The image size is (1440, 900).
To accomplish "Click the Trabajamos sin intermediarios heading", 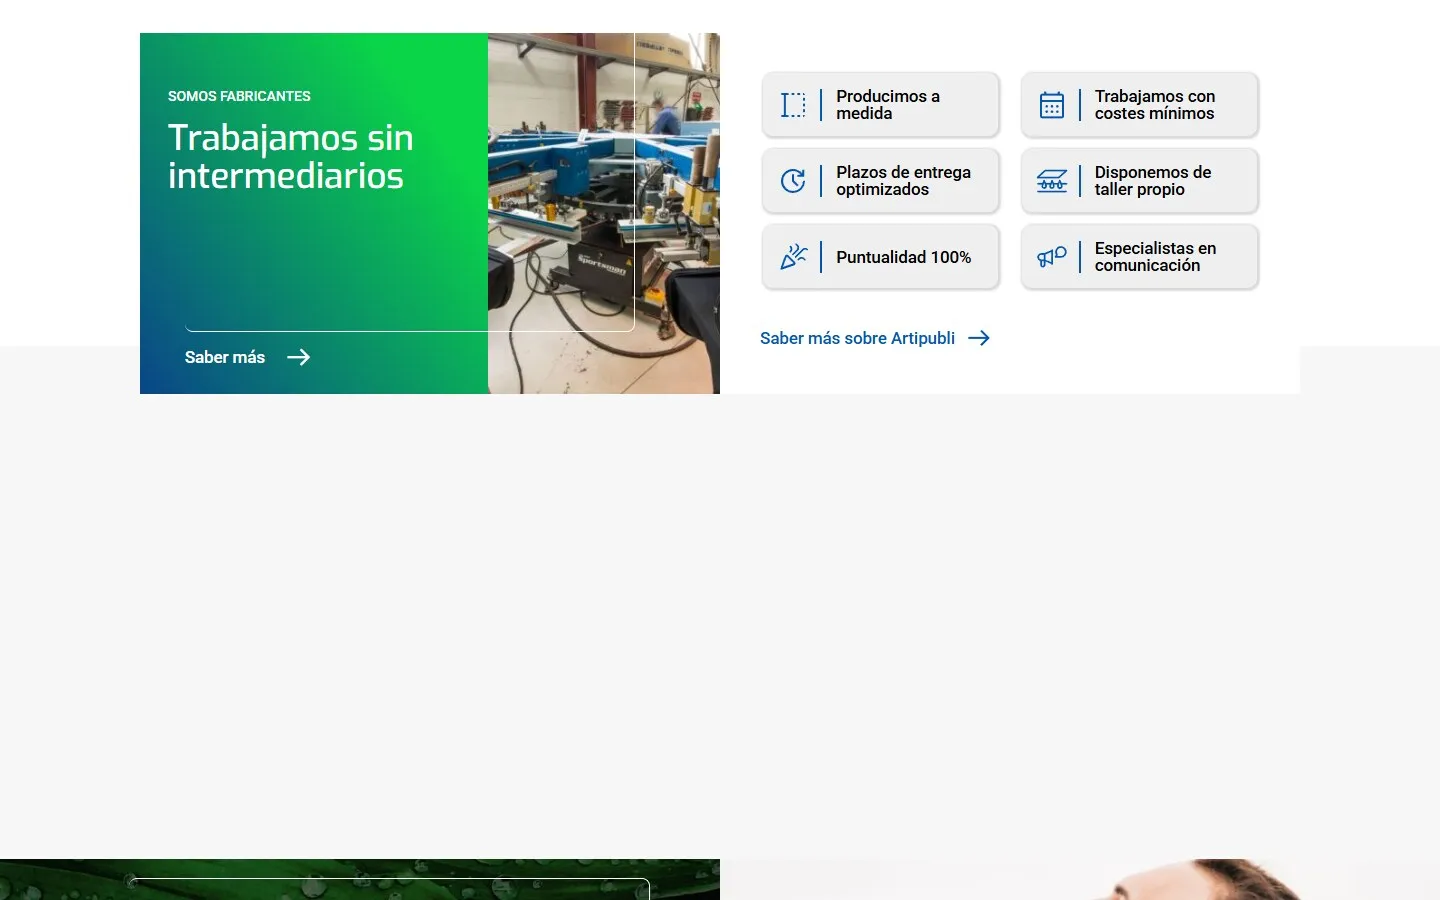I will click(x=291, y=156).
